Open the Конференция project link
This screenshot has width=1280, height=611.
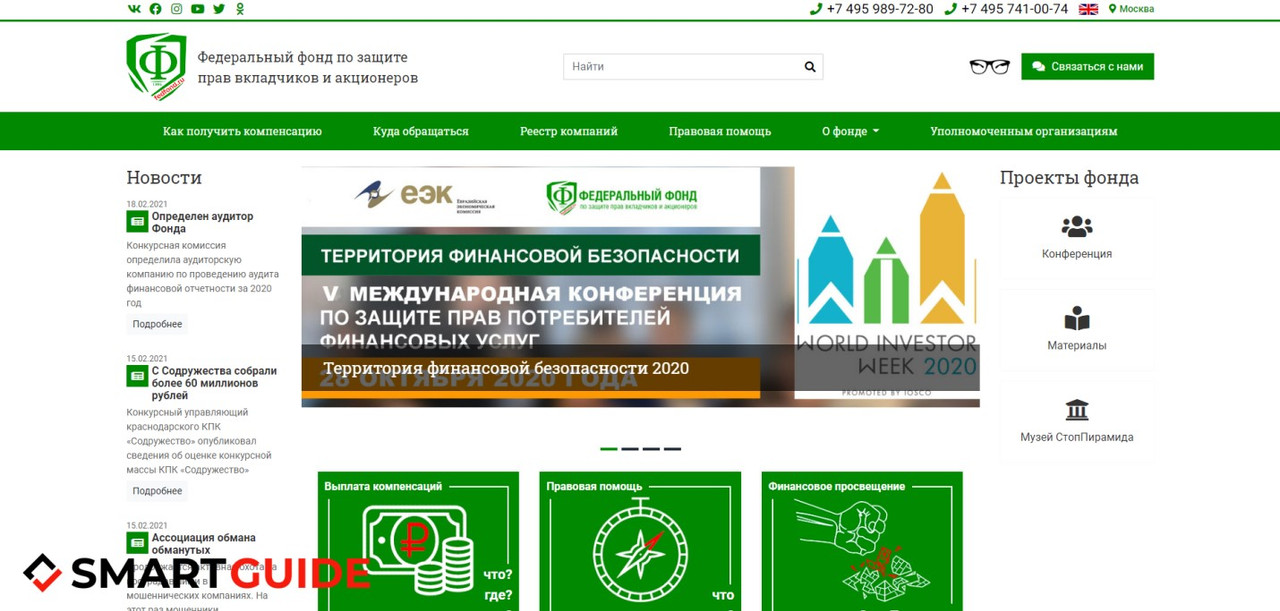coord(1077,254)
